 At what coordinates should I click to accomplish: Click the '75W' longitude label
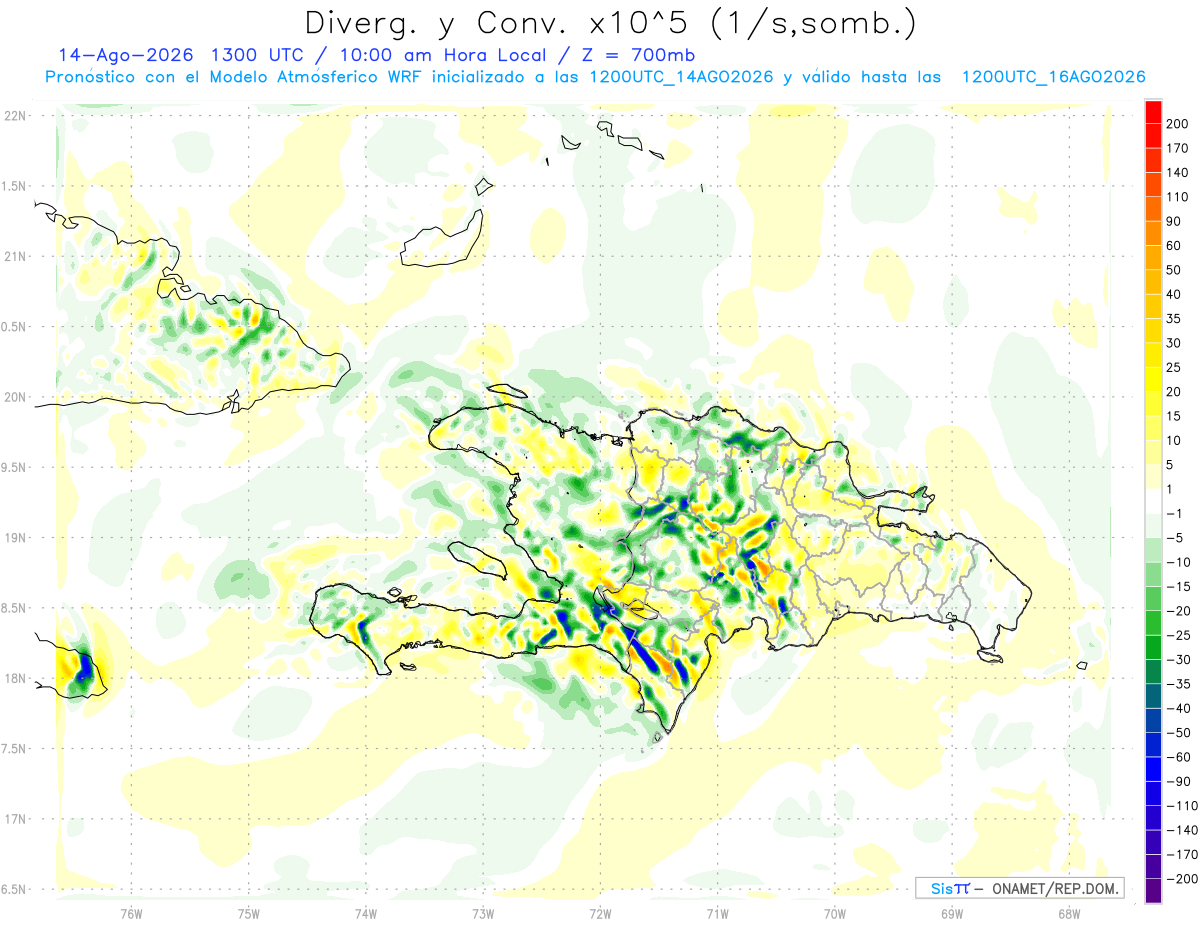(x=248, y=913)
